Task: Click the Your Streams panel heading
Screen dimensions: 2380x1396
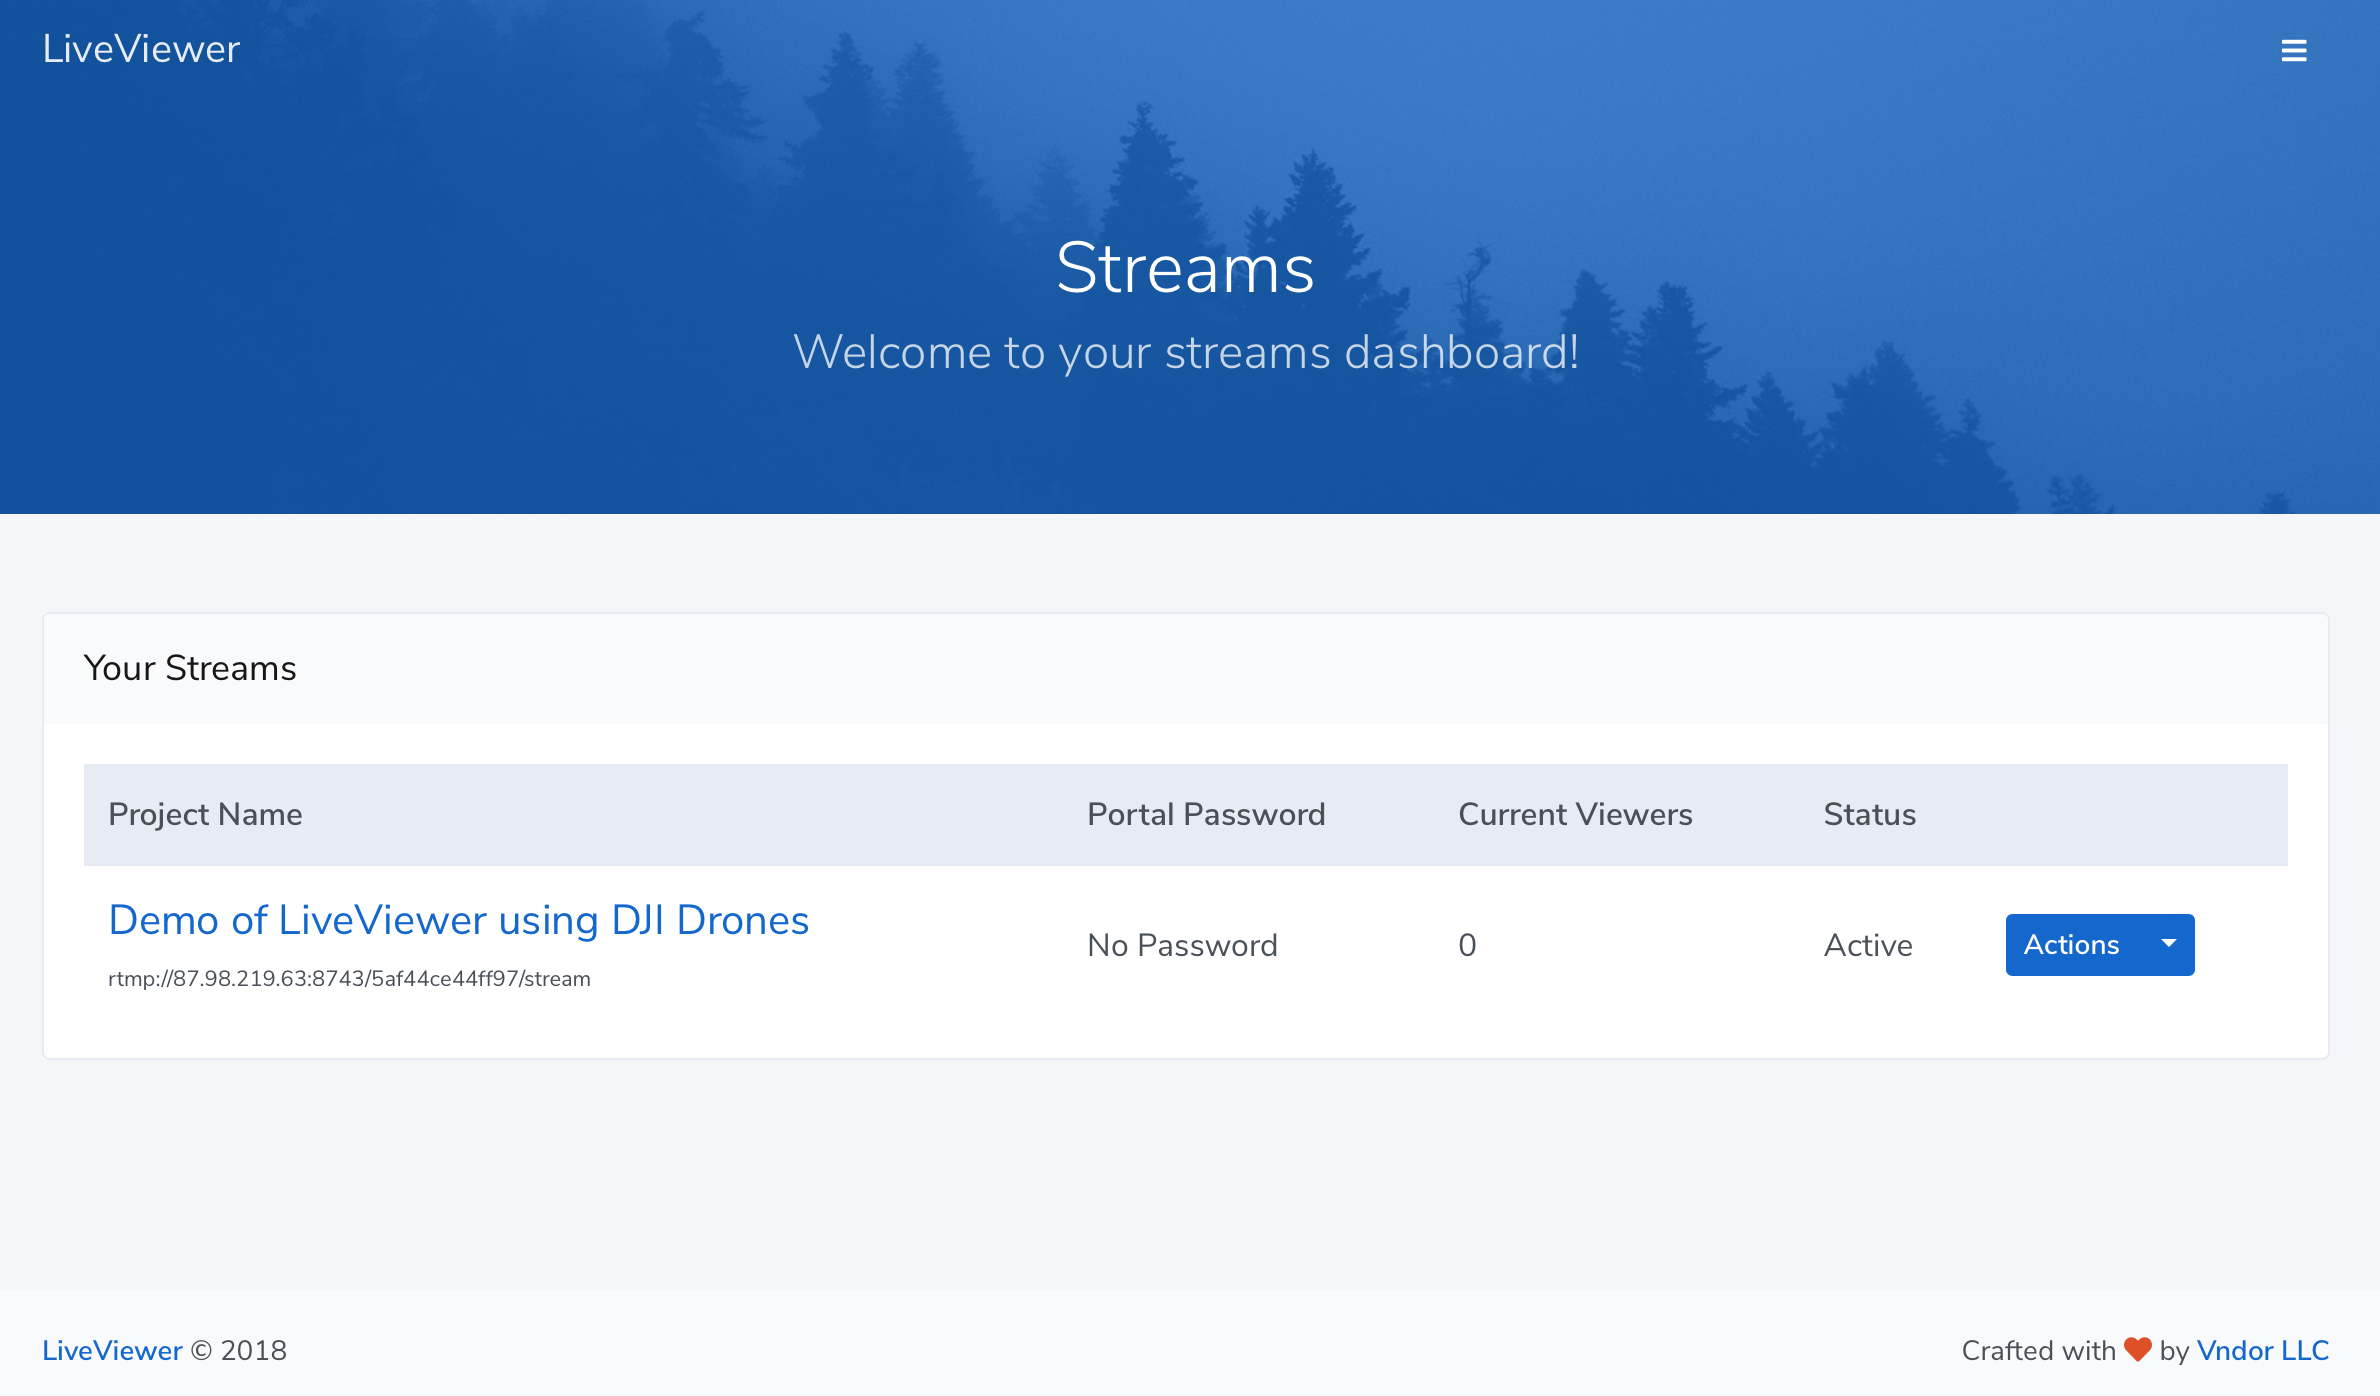Action: pyautogui.click(x=190, y=667)
